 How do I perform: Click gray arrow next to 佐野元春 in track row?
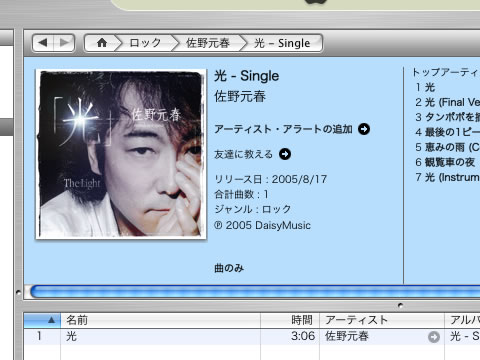pyautogui.click(x=434, y=337)
